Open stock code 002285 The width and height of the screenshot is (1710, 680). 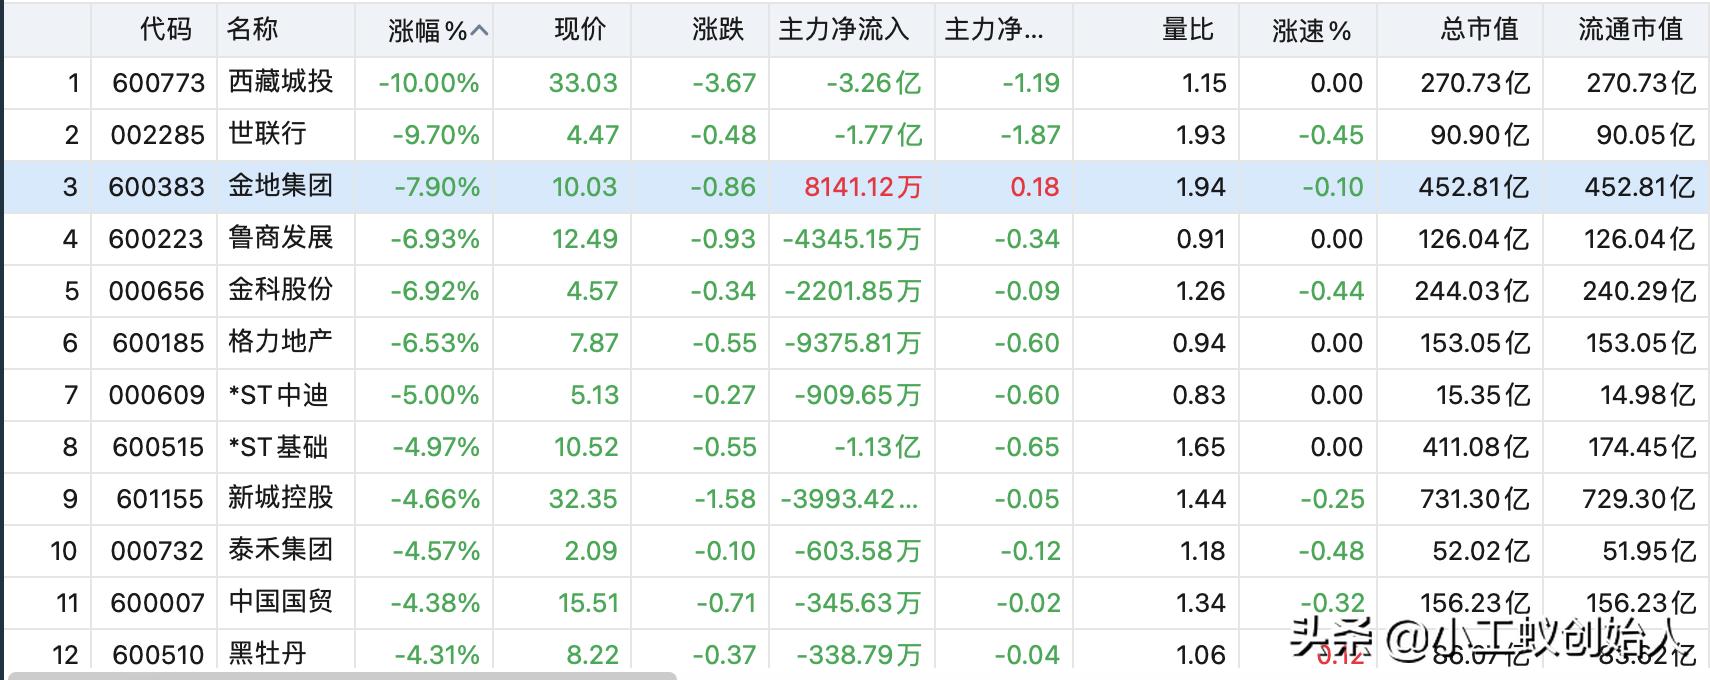pyautogui.click(x=157, y=135)
